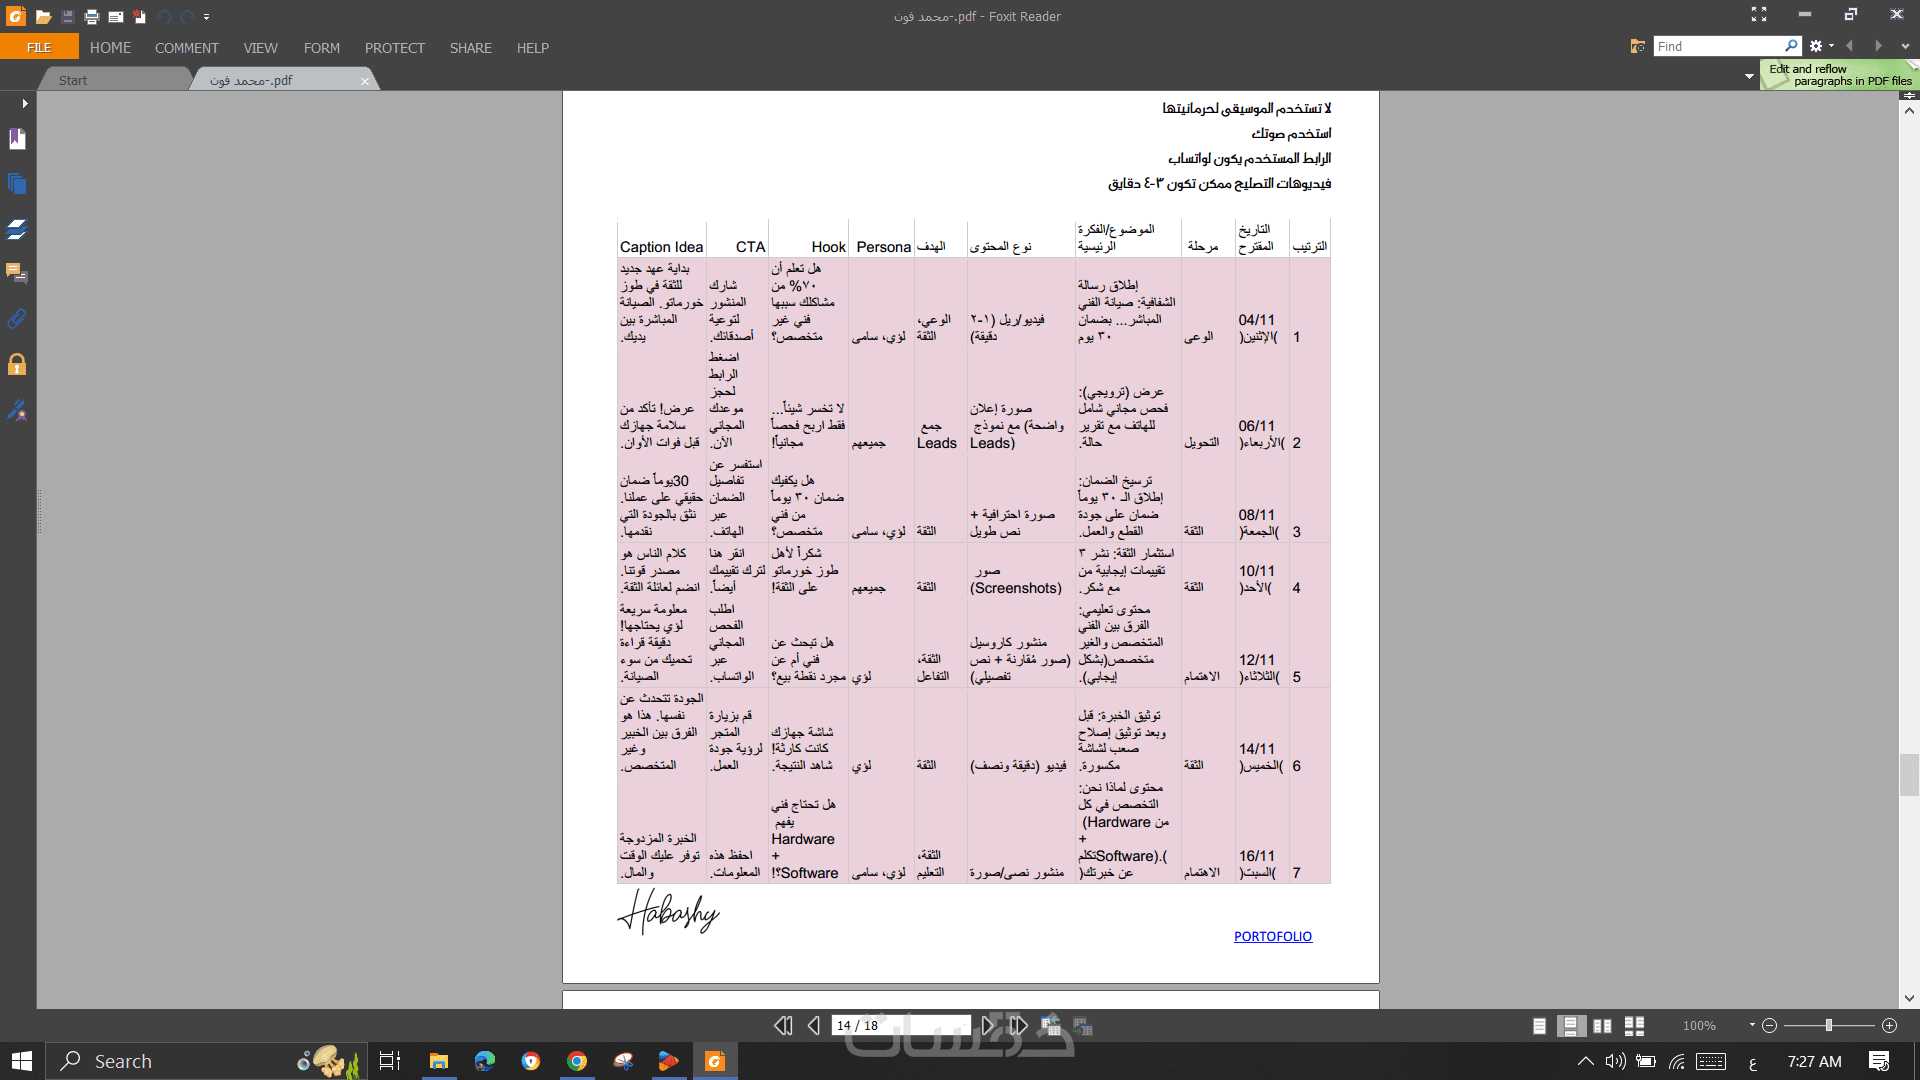
Task: Click the Open folder icon
Action: click(x=43, y=16)
